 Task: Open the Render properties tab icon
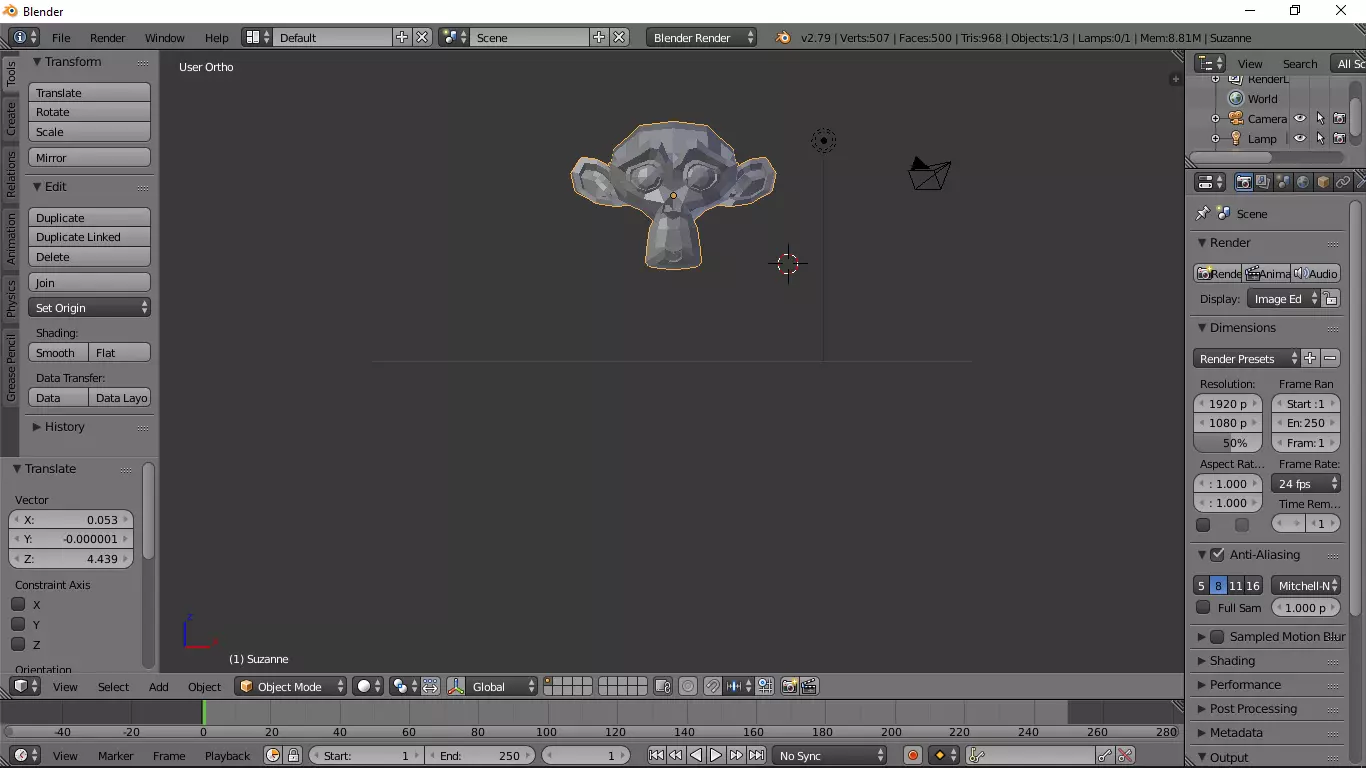(1243, 182)
